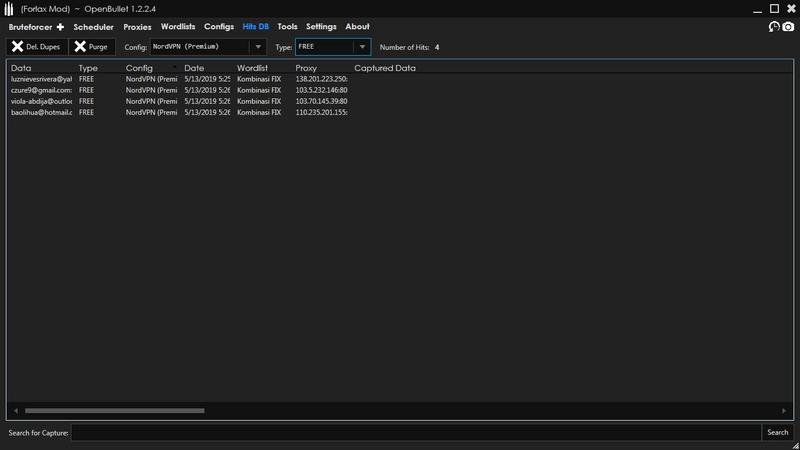Image resolution: width=800 pixels, height=450 pixels.
Task: Click the arrow of the Config combo box
Action: tap(258, 47)
